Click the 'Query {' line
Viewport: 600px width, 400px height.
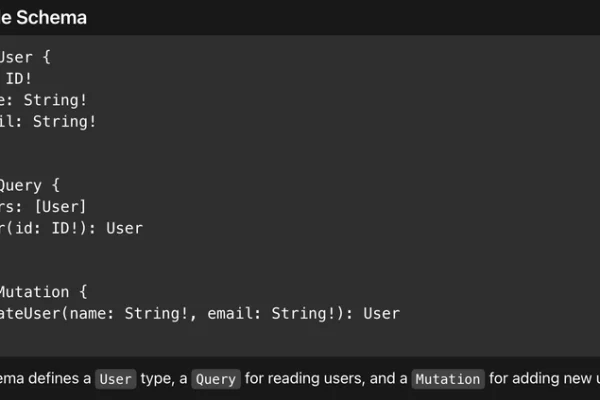(29, 186)
